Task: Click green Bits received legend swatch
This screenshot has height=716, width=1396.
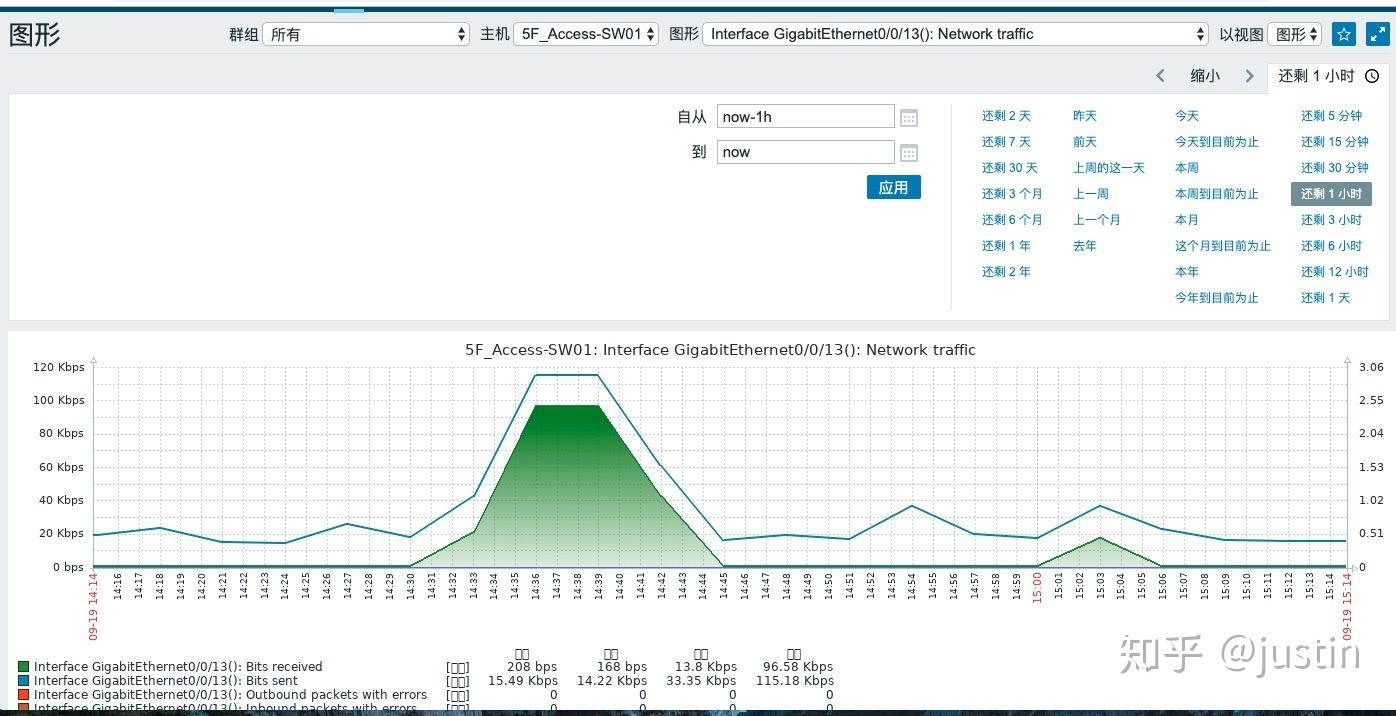Action: click(x=23, y=667)
